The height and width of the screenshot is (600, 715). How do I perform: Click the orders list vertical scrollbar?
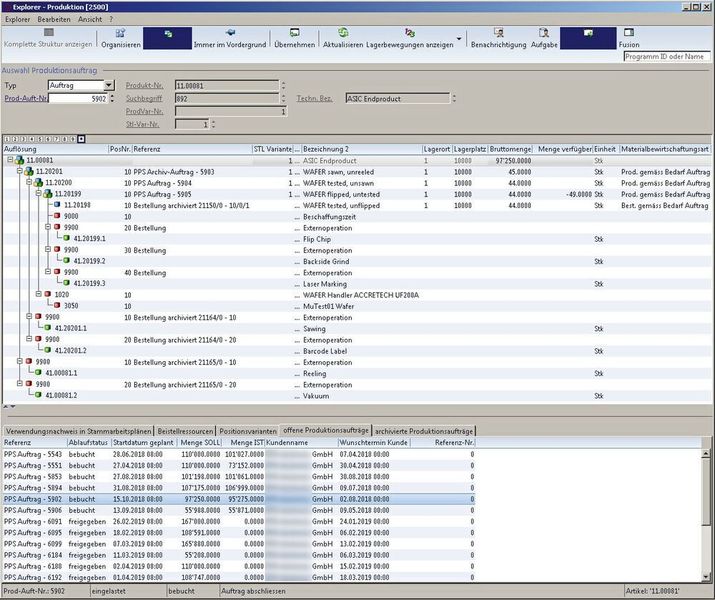pyautogui.click(x=705, y=515)
